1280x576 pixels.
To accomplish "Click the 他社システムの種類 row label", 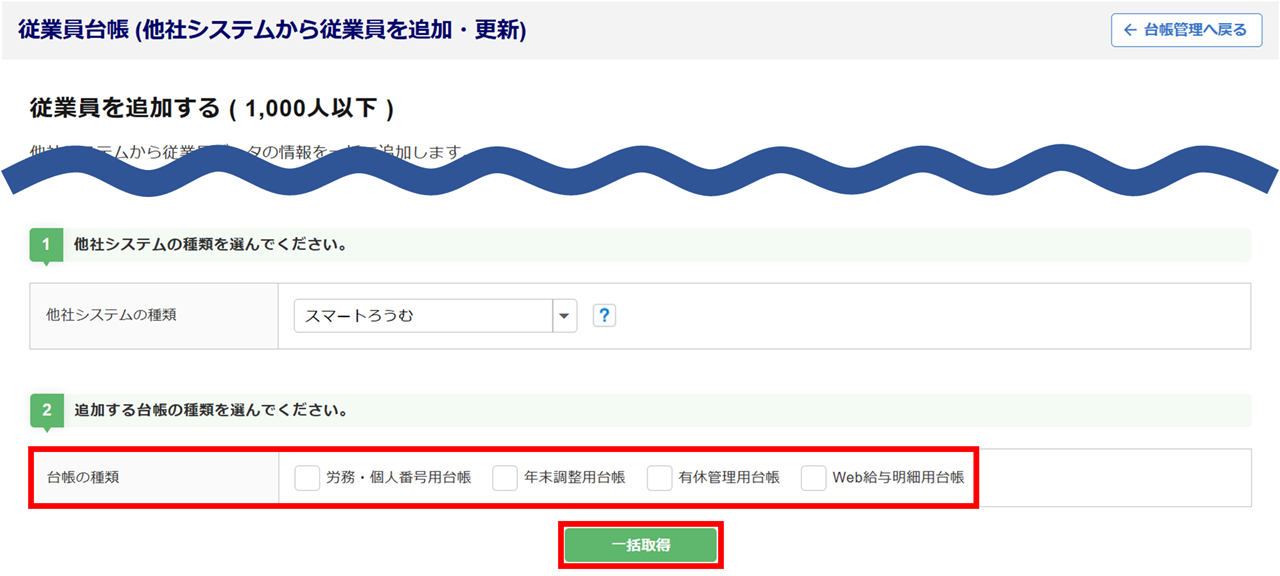I will click(x=111, y=315).
